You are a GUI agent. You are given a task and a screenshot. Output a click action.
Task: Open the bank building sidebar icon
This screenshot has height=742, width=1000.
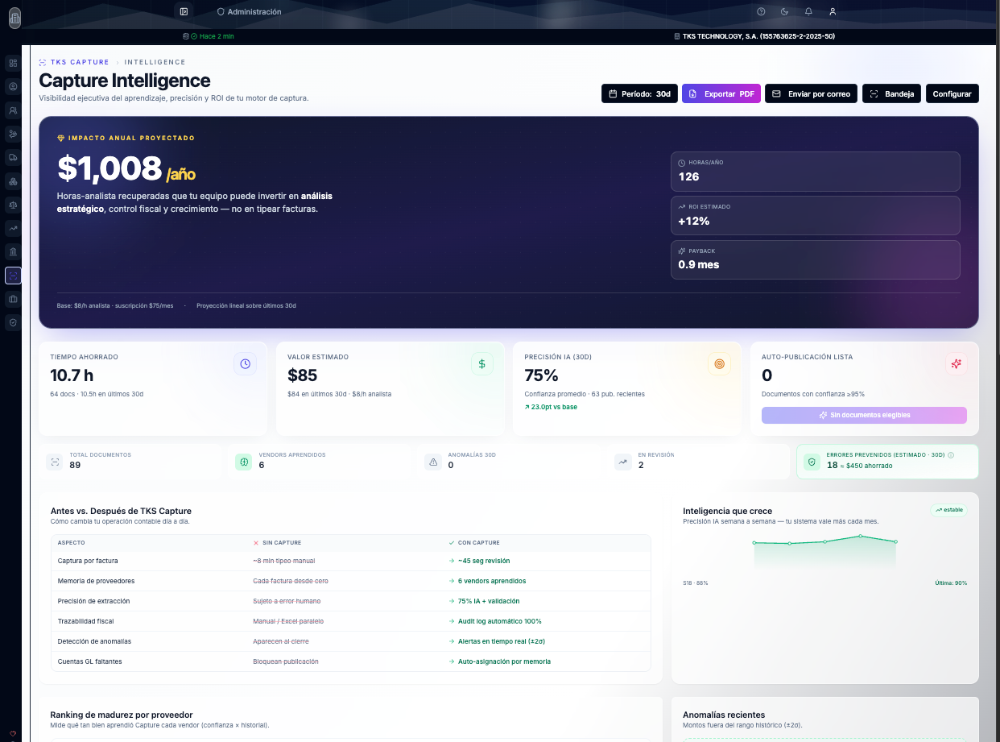click(x=13, y=252)
